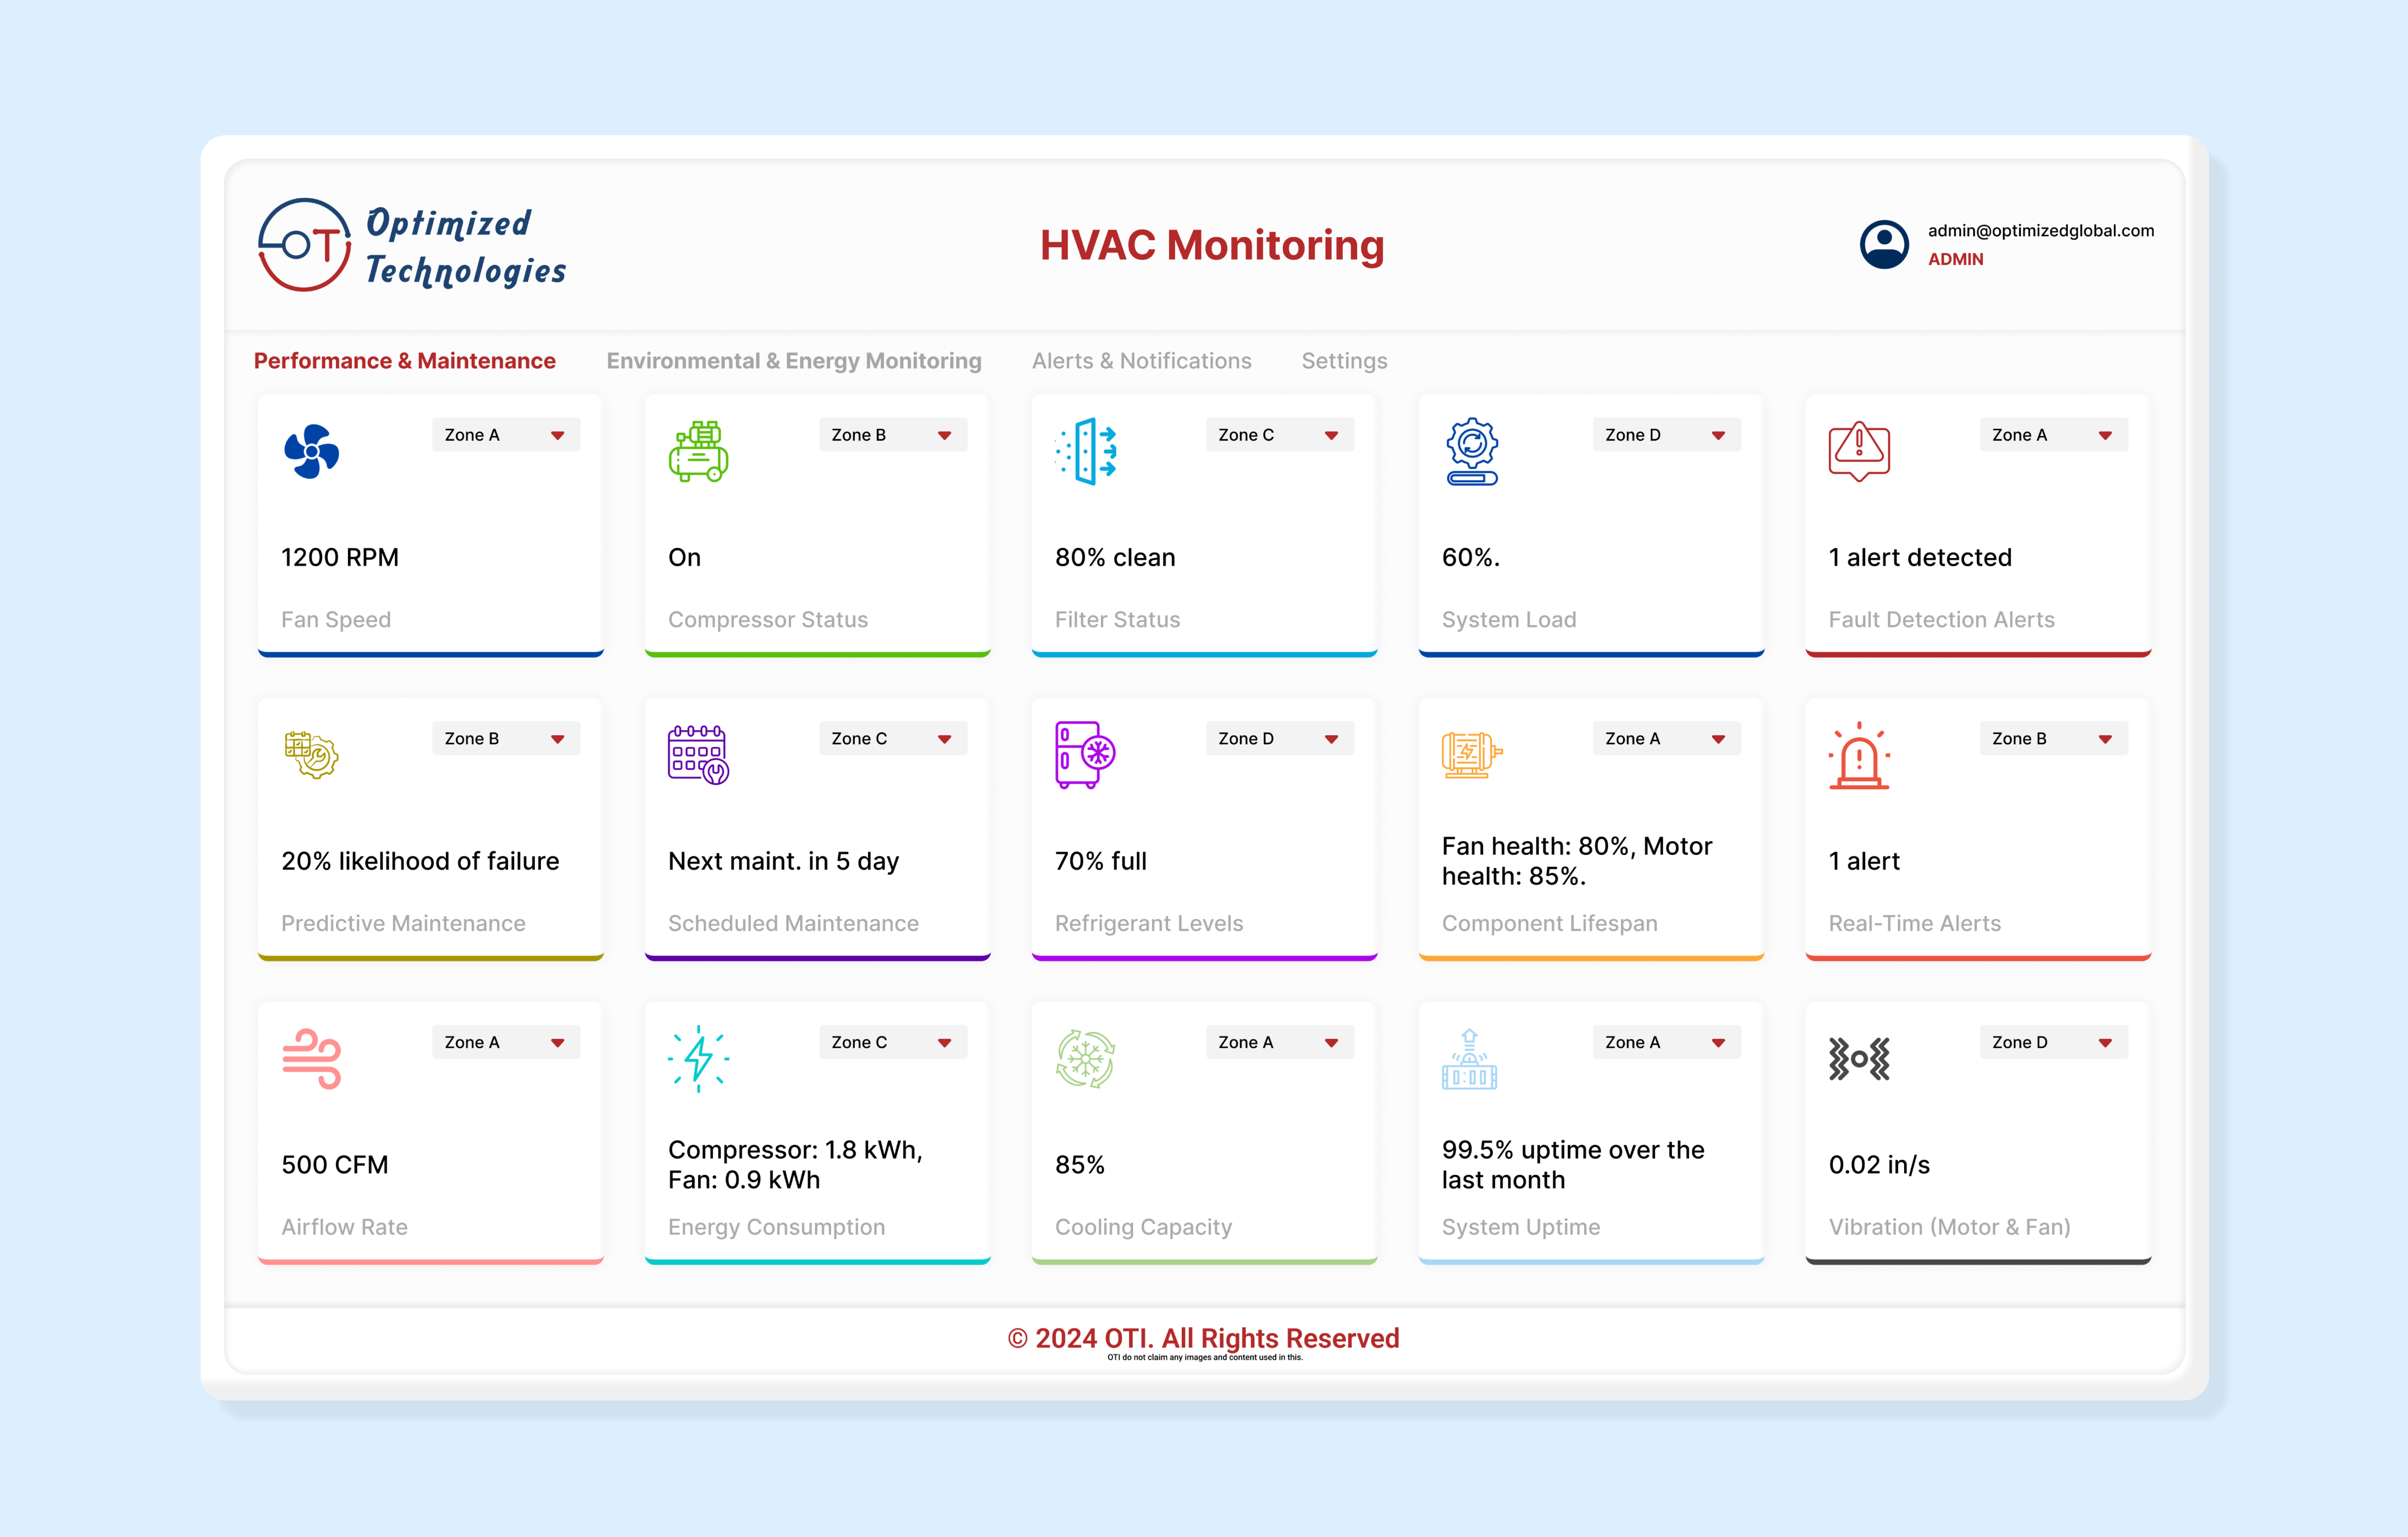Viewport: 2408px width, 1537px height.
Task: Open the System Load Zone D dropdown
Action: pyautogui.click(x=1667, y=435)
